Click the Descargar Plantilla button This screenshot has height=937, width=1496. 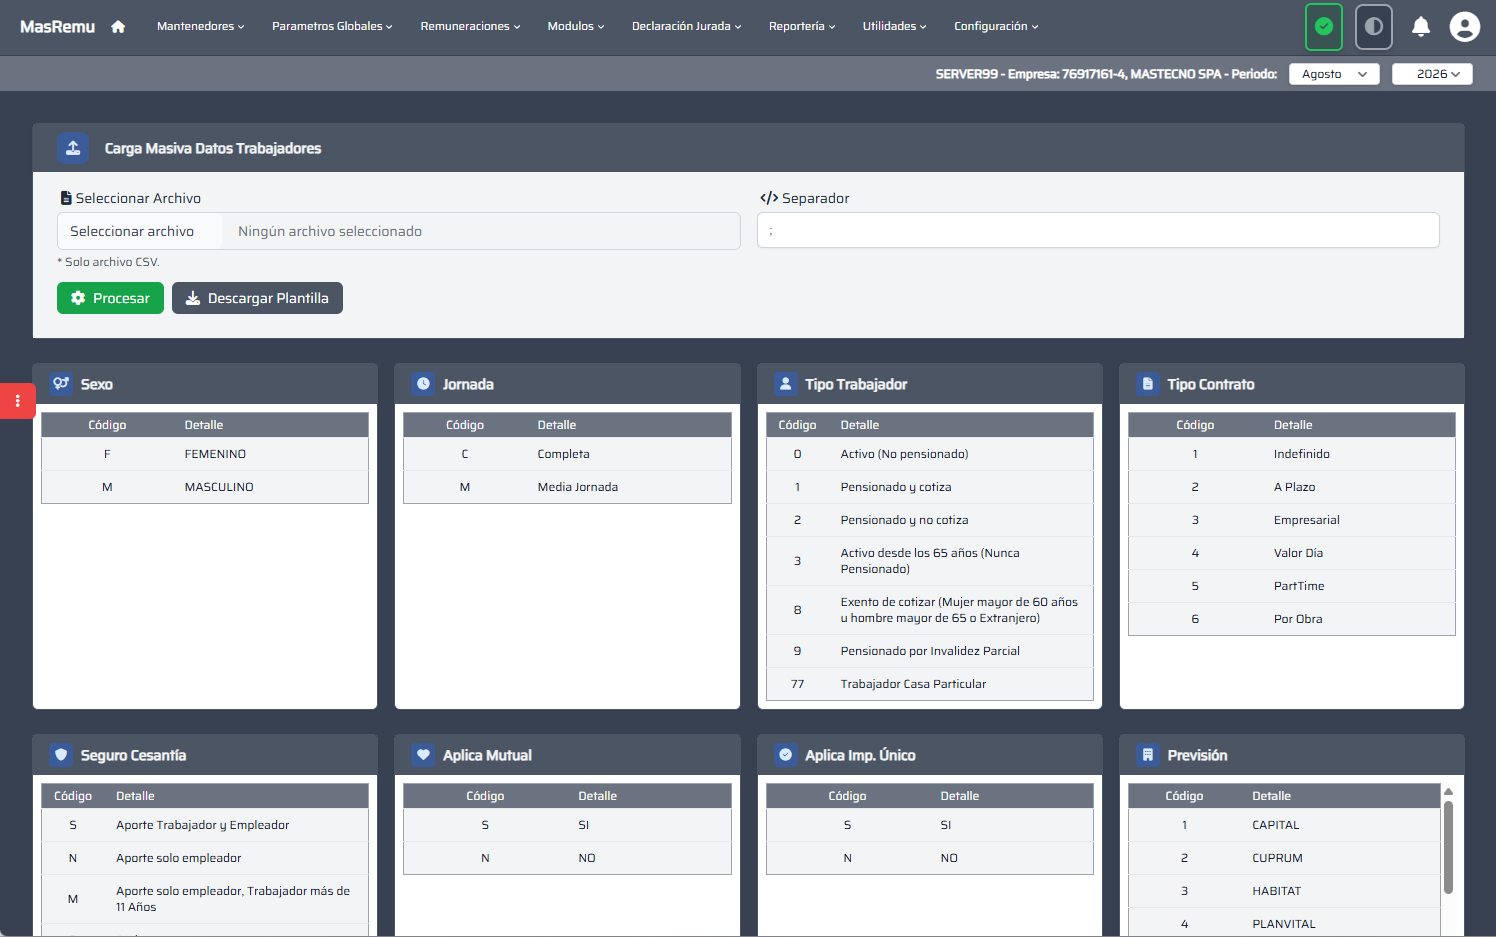257,298
